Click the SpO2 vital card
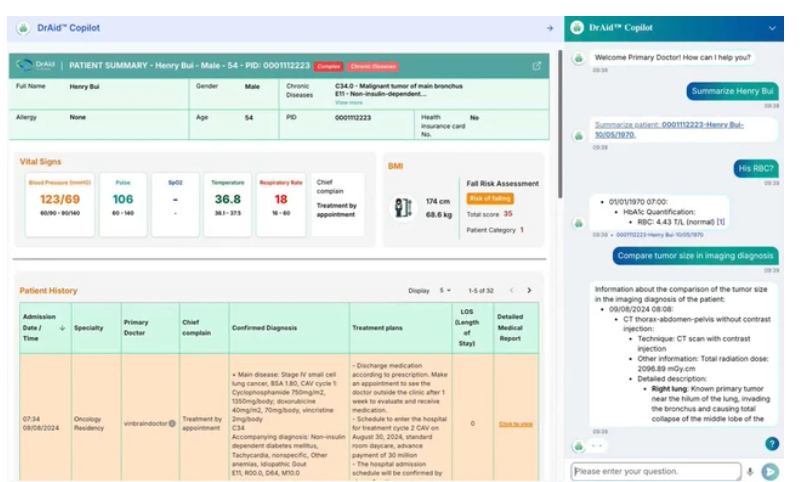802x482 pixels. point(175,204)
